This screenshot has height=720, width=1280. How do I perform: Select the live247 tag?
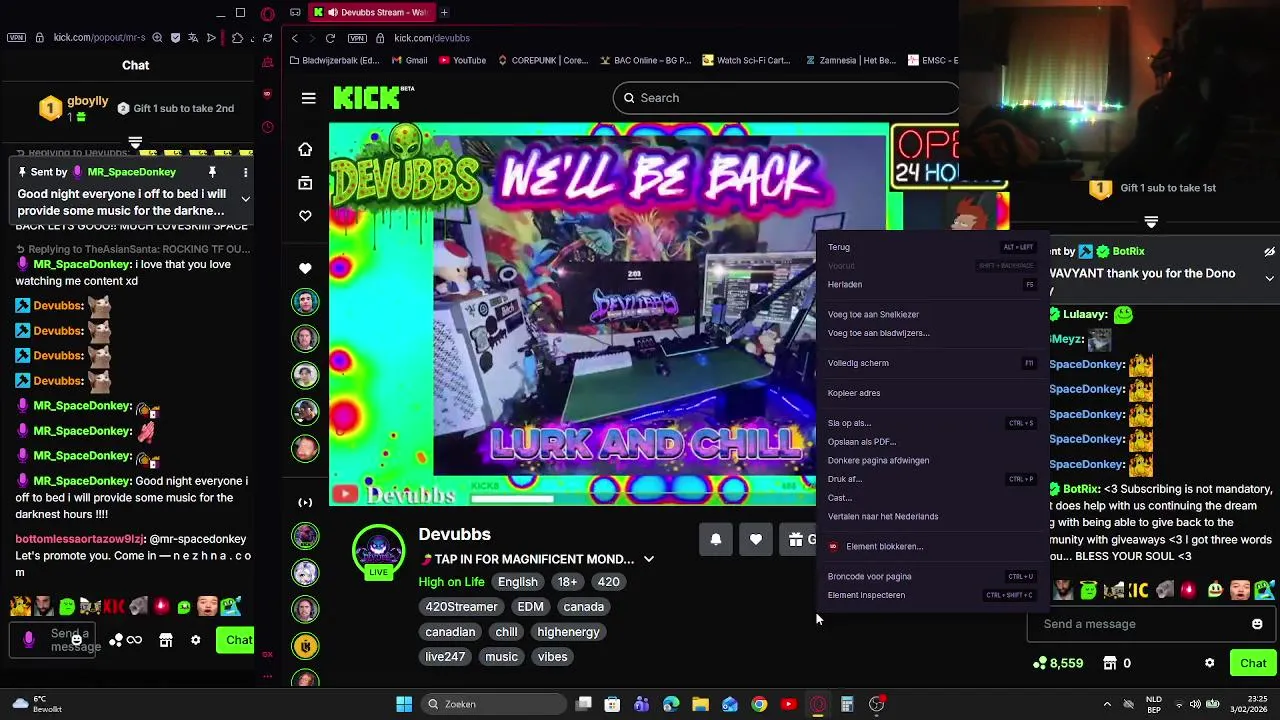[445, 657]
